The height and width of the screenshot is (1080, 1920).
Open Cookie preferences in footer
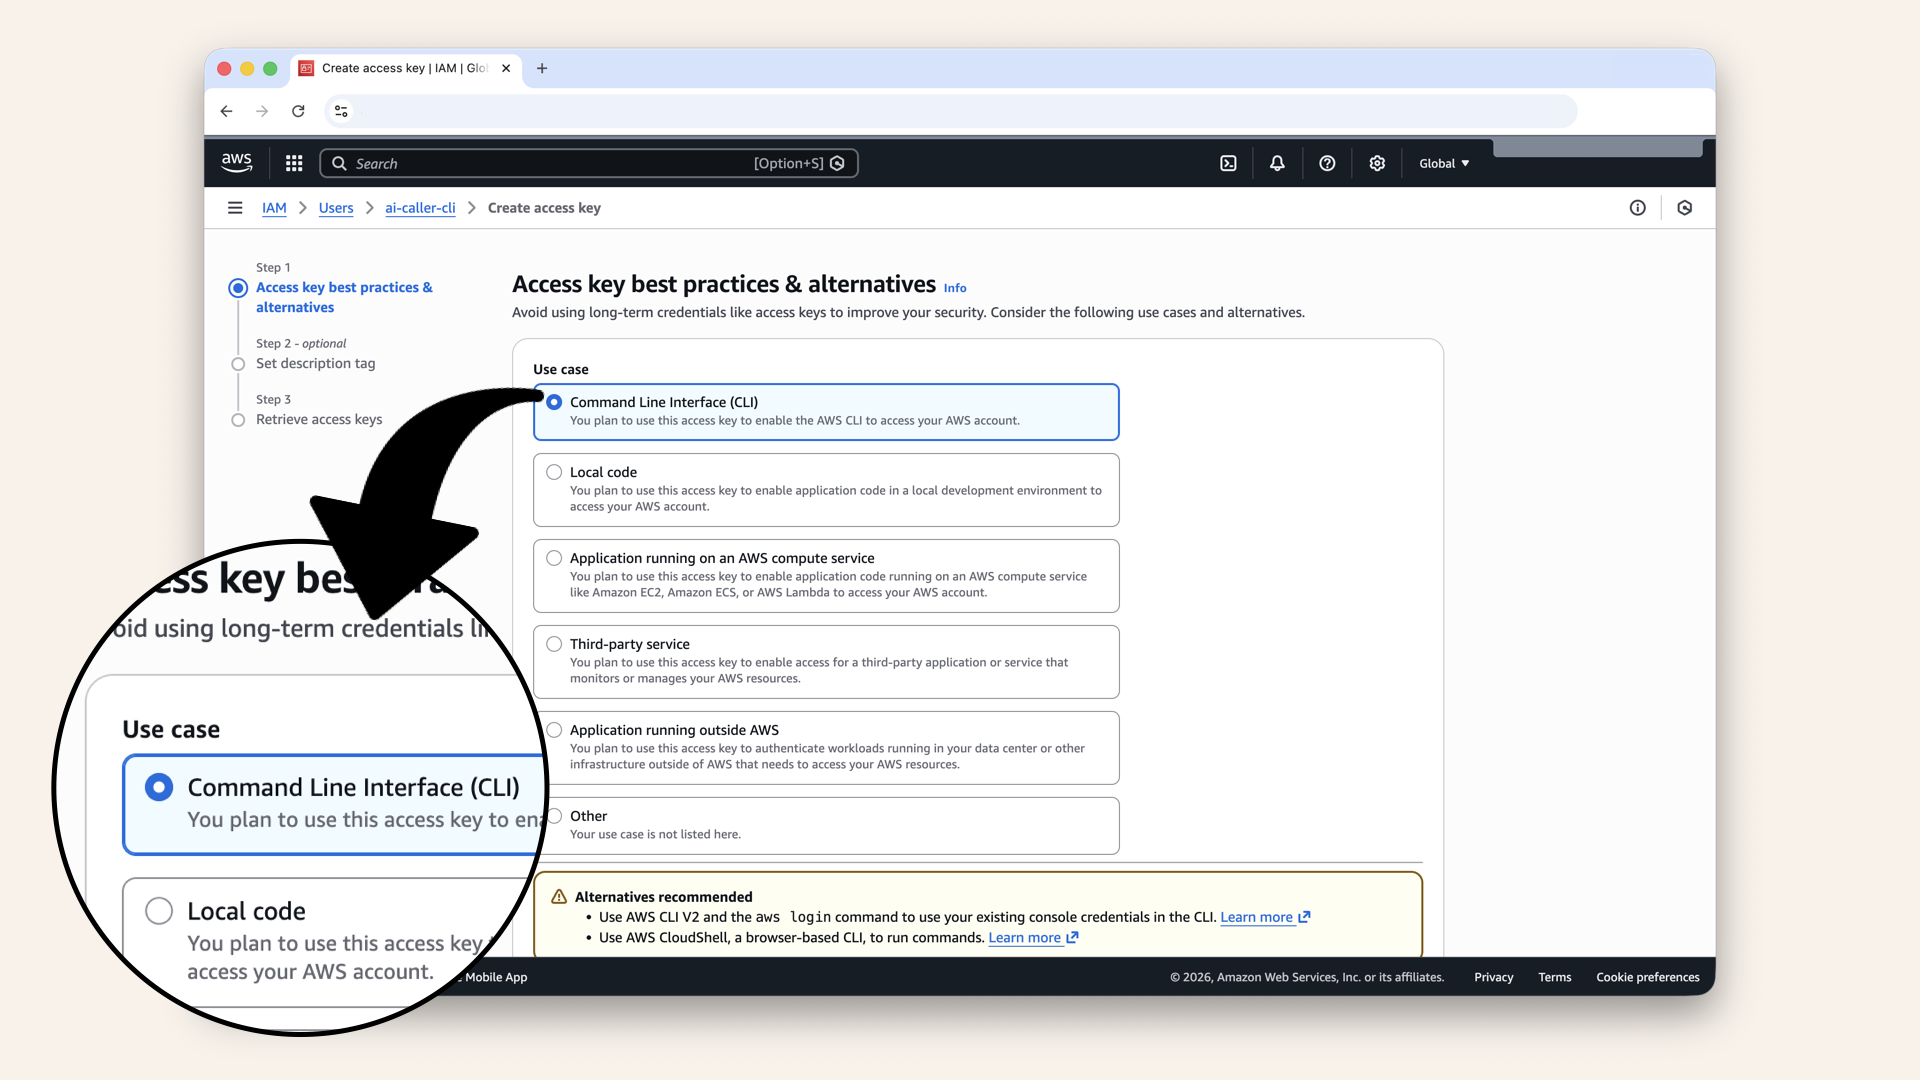pyautogui.click(x=1647, y=977)
